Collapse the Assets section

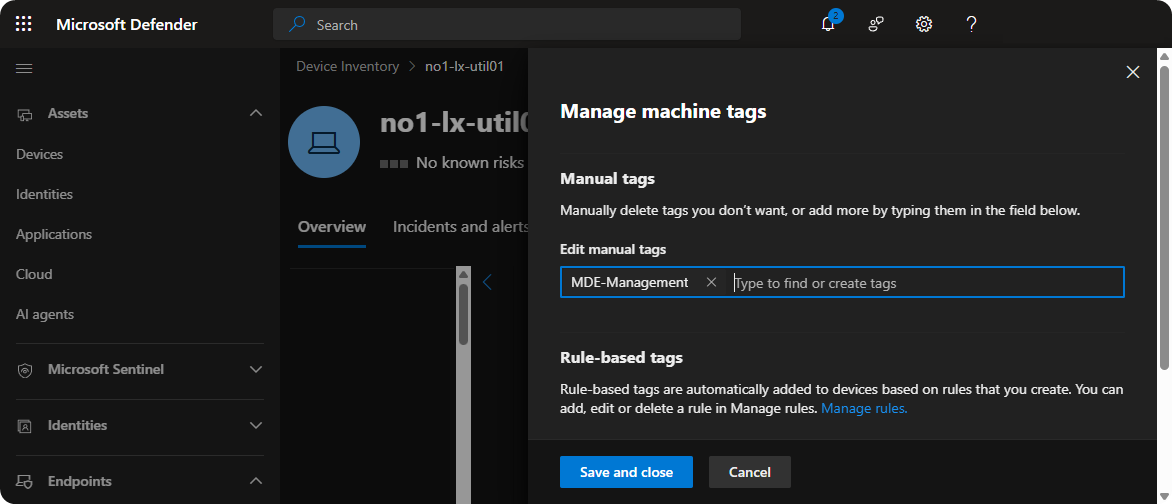click(255, 114)
